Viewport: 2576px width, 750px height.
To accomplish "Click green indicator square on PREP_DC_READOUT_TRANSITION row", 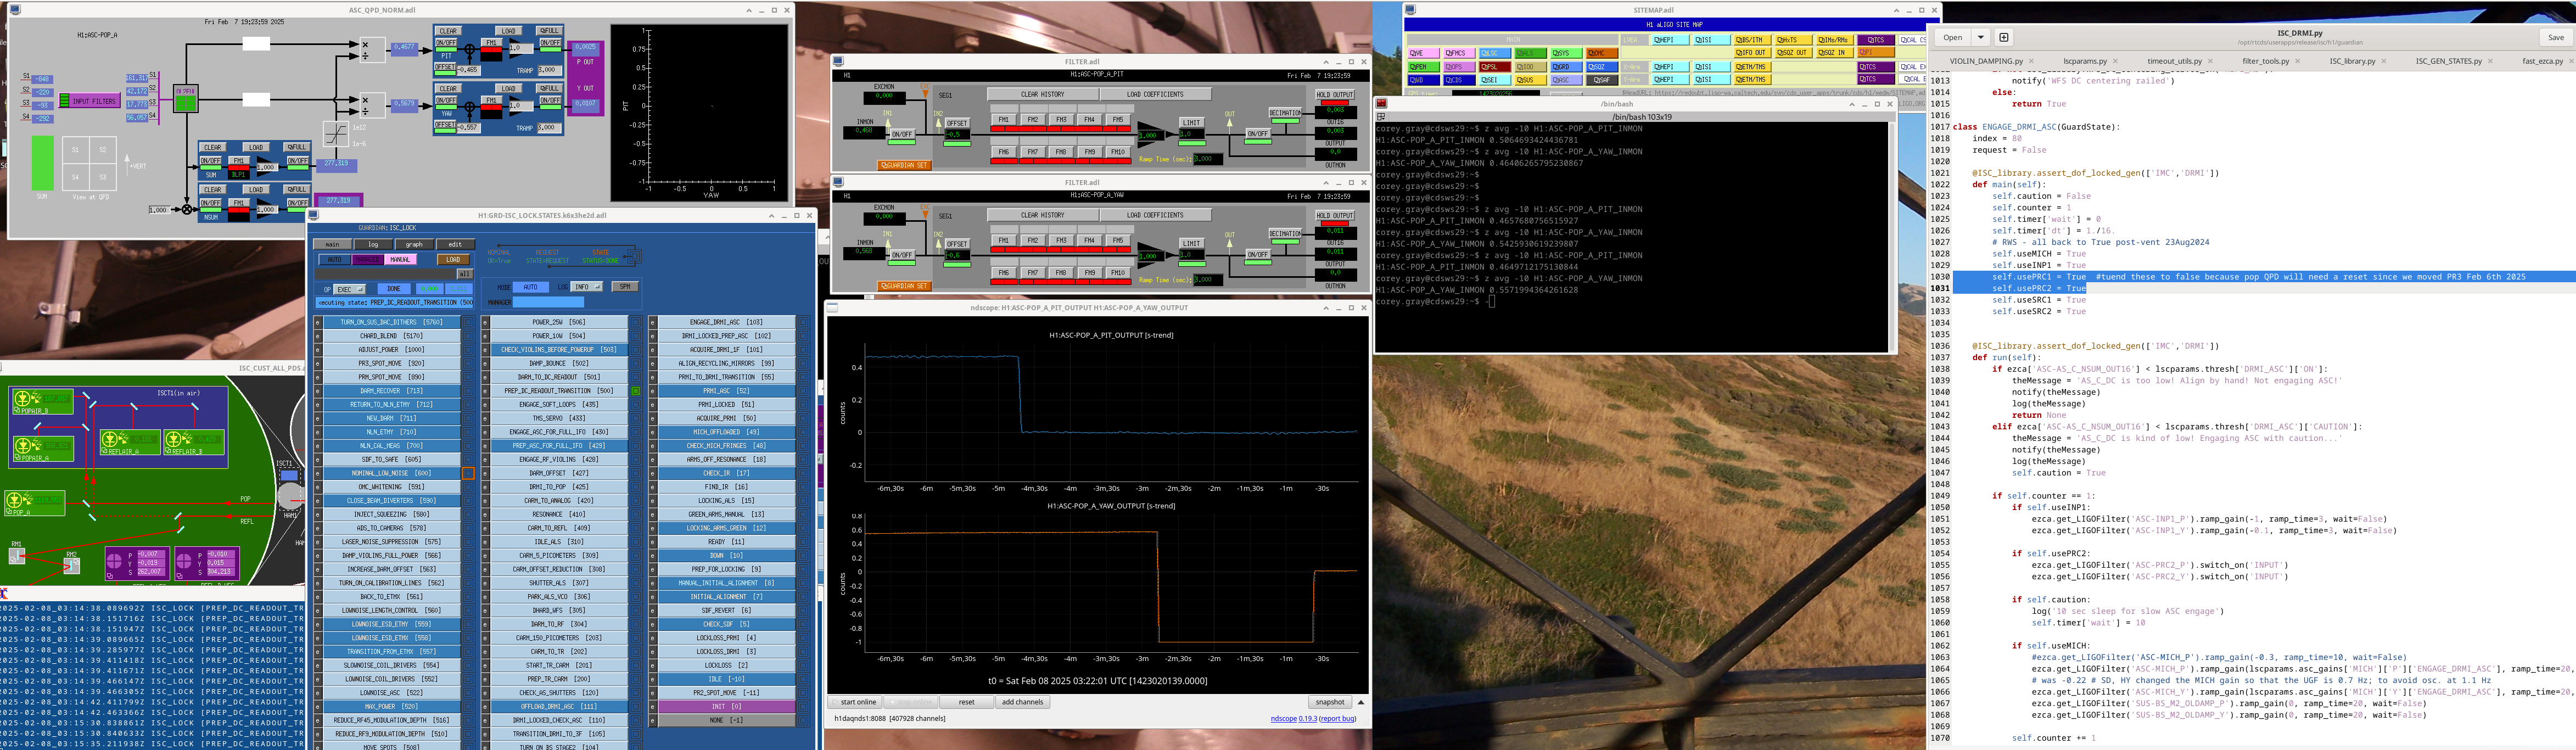I will point(635,391).
